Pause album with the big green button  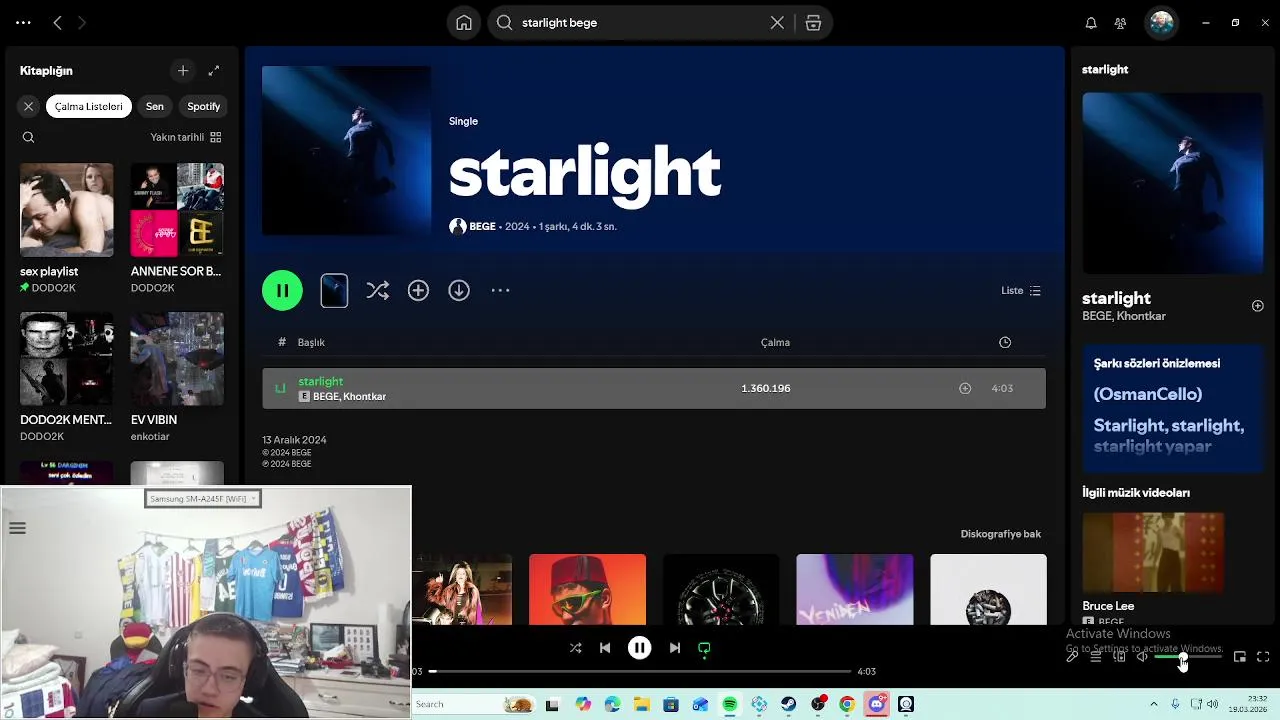pyautogui.click(x=282, y=290)
